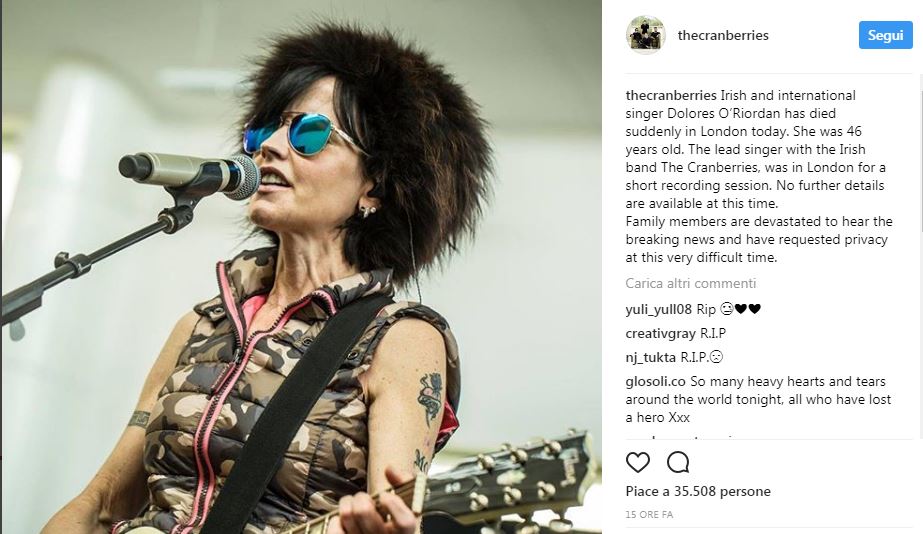Open yuli_yull08 commenter profile
Screen dimensions: 923x534
tap(659, 309)
